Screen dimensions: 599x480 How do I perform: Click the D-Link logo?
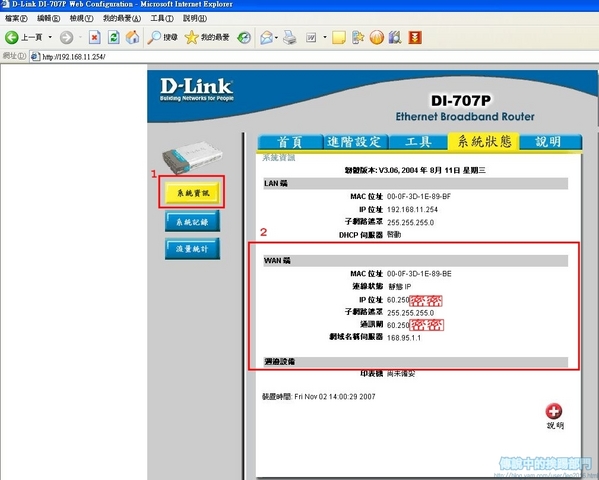(x=196, y=89)
